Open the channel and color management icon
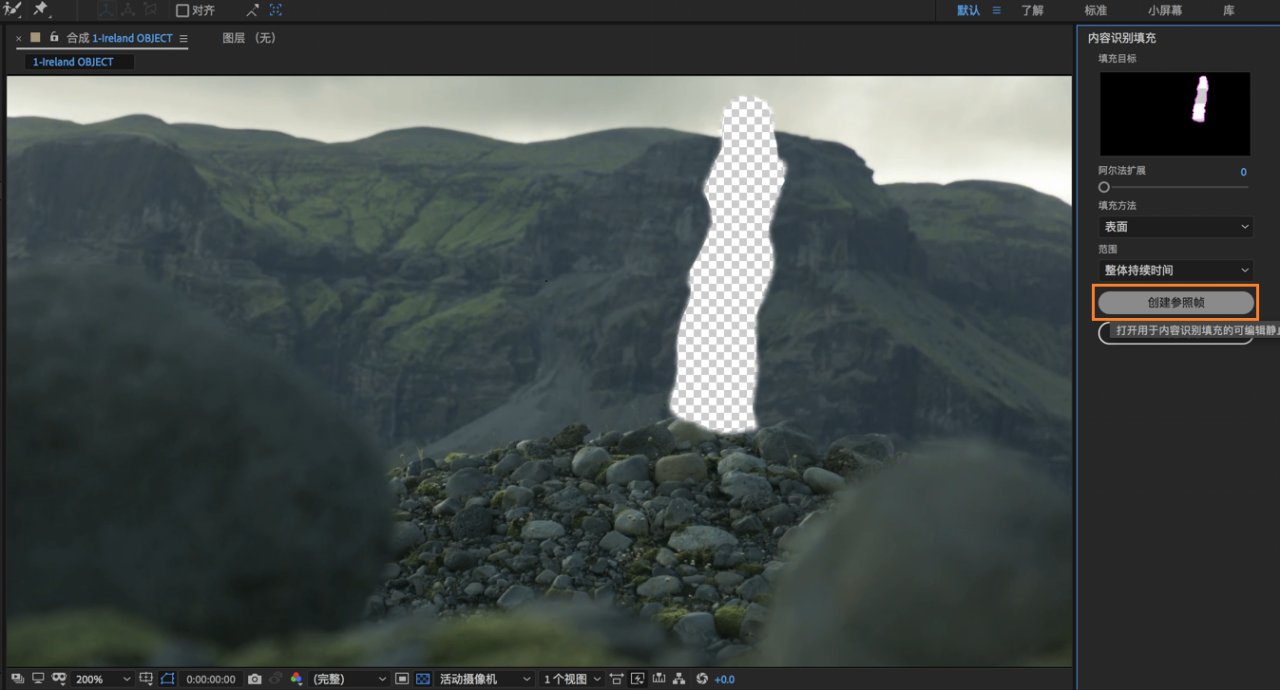Screen dimensions: 1280x690 [296, 679]
